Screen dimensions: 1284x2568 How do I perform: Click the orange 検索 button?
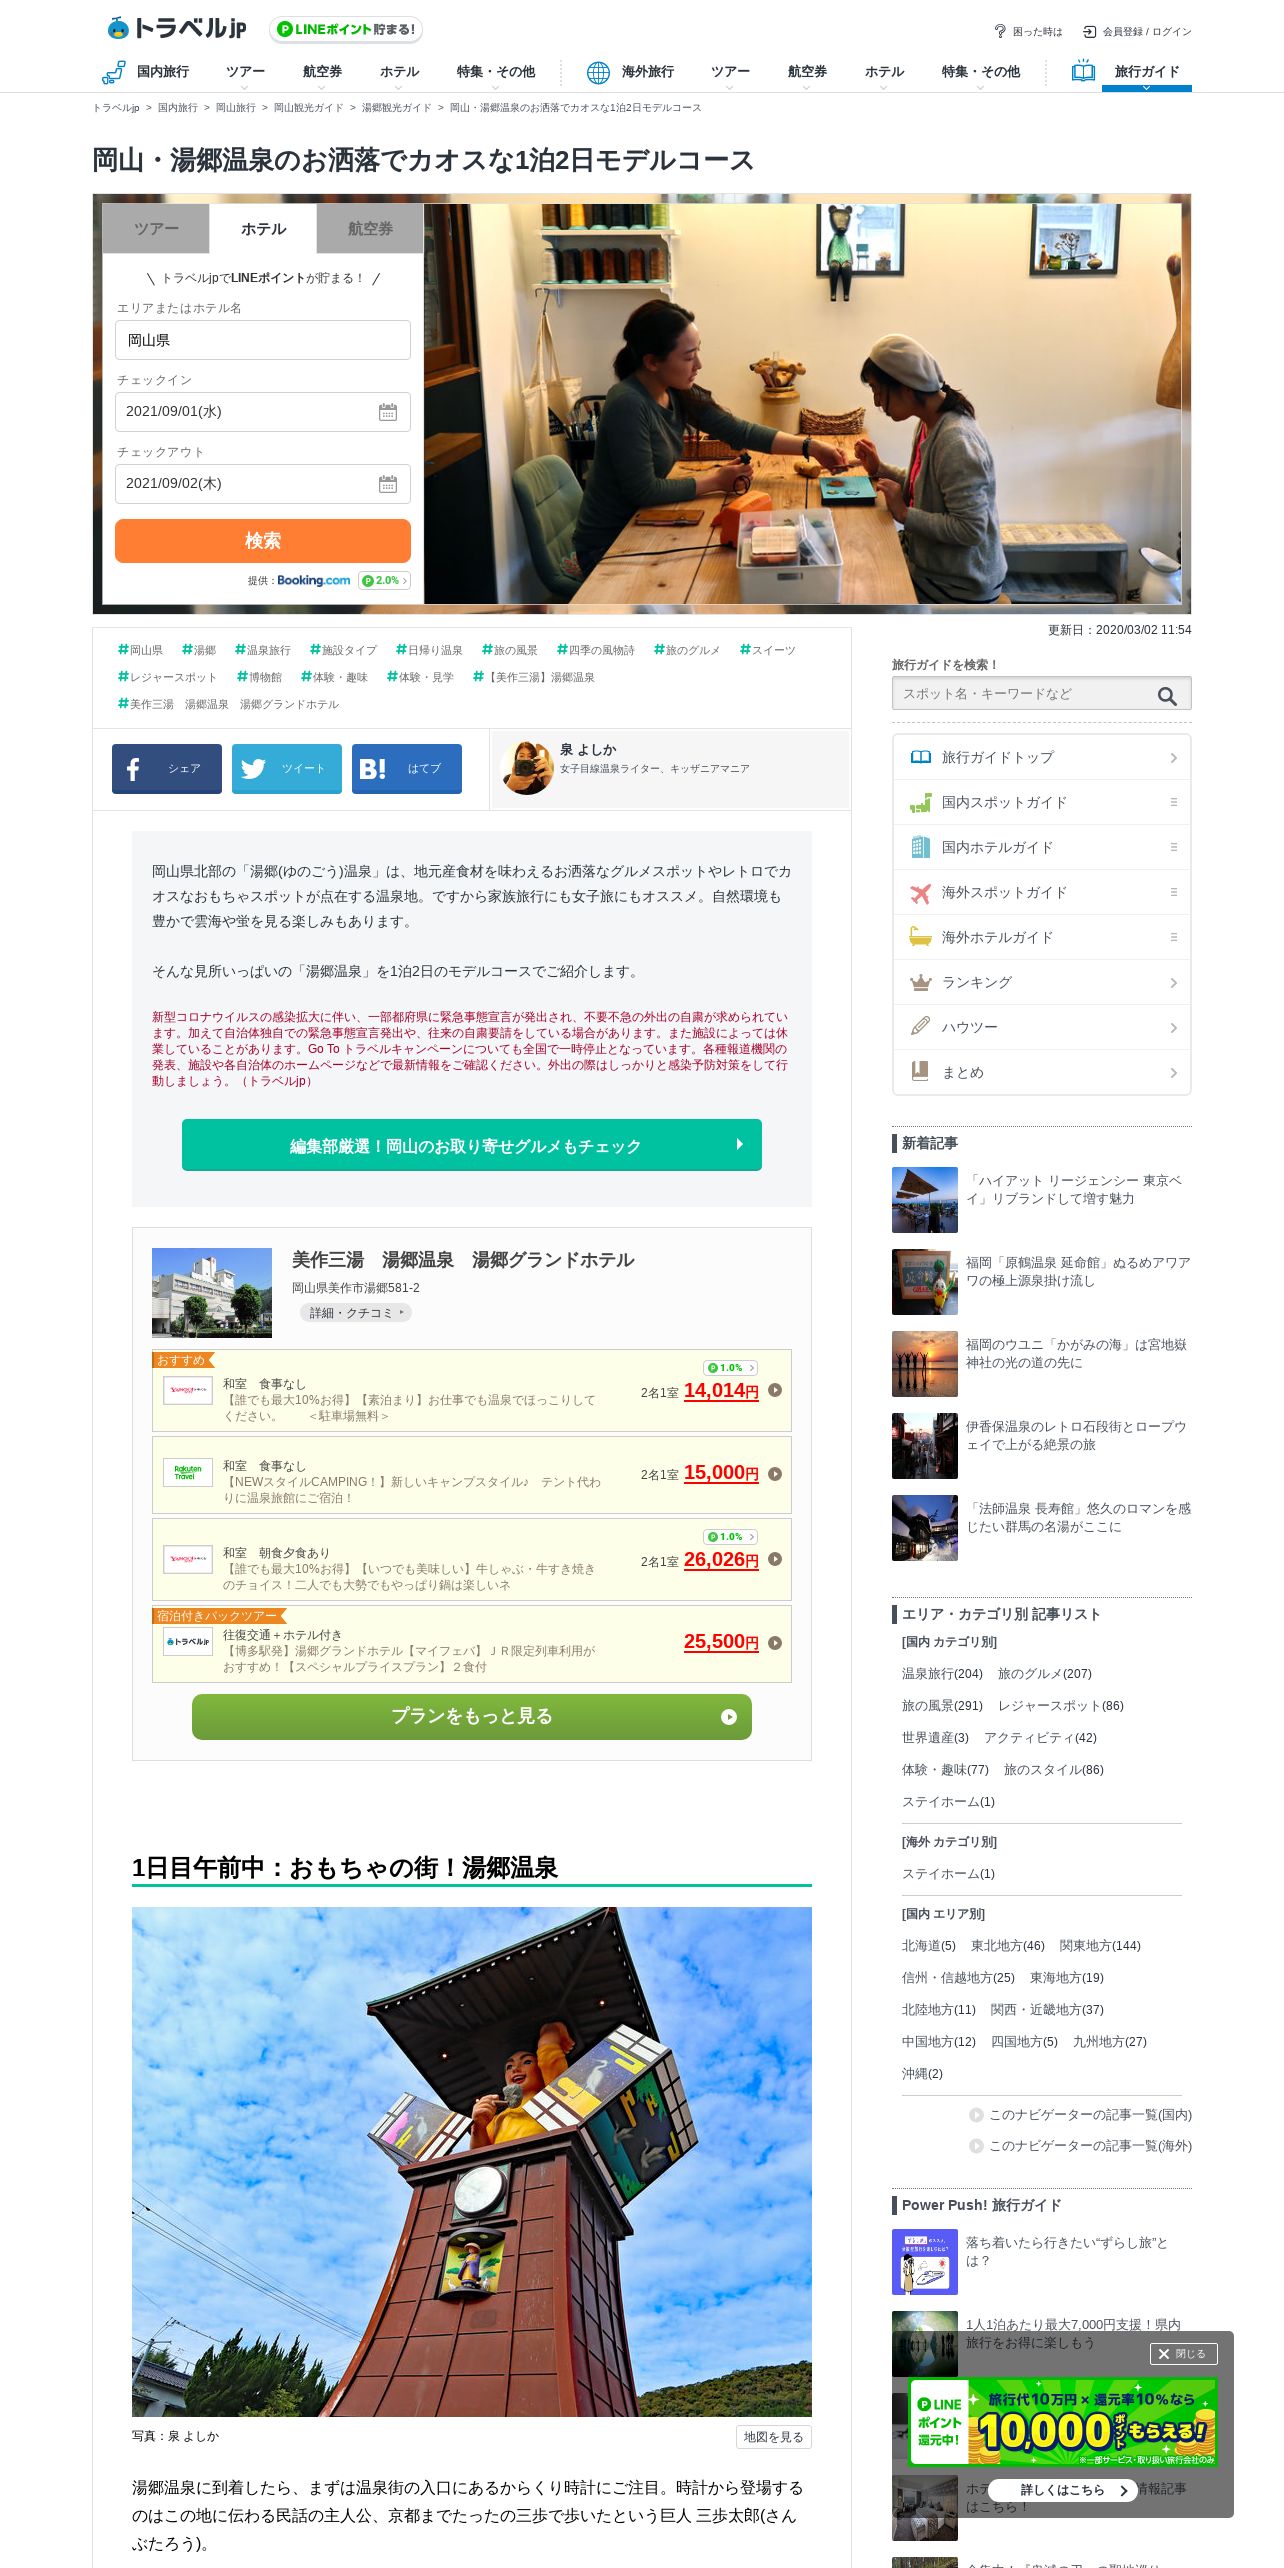tap(263, 541)
